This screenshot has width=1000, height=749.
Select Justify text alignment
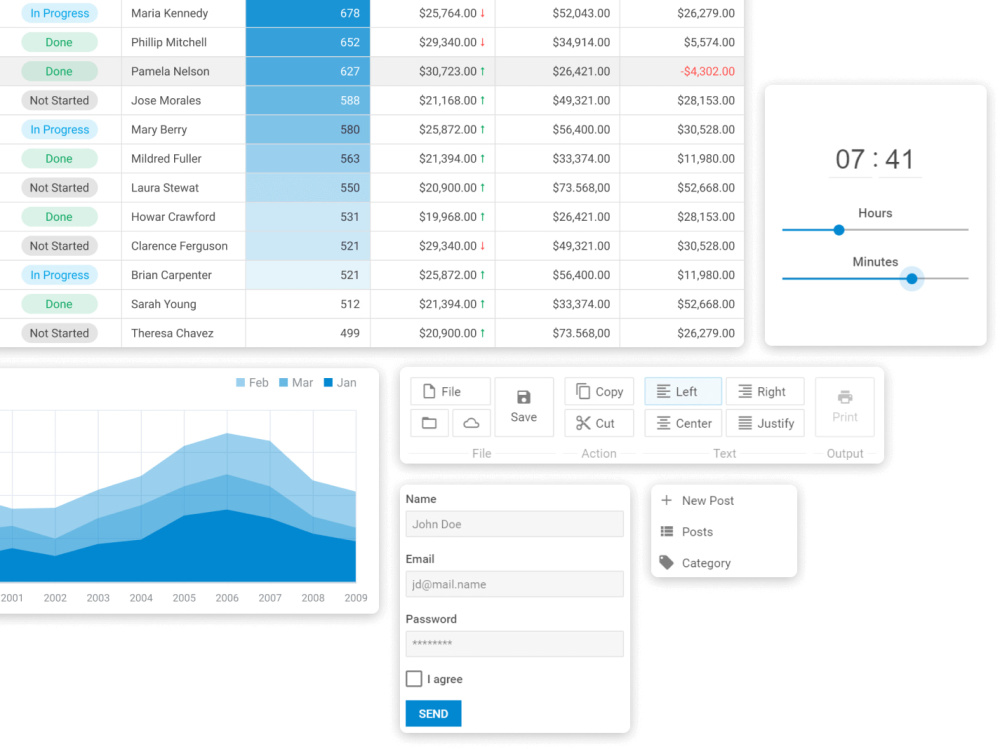pyautogui.click(x=765, y=423)
